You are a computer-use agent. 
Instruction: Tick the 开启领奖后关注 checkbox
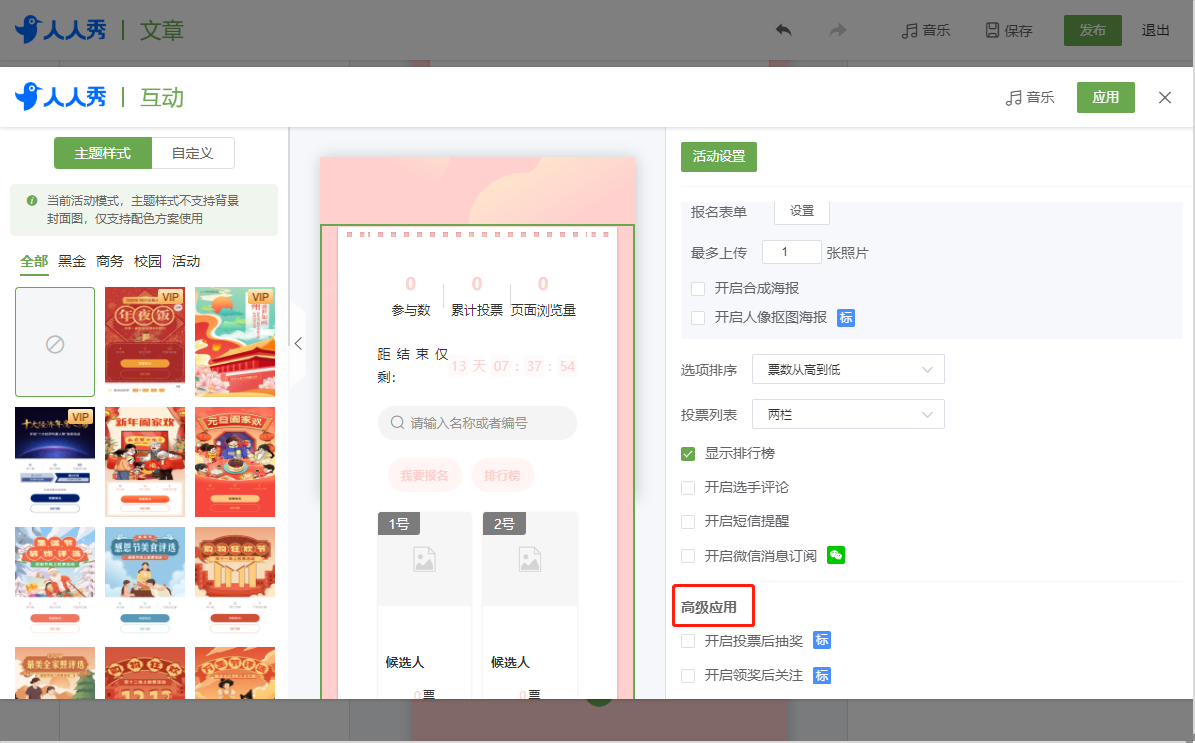pyautogui.click(x=687, y=676)
